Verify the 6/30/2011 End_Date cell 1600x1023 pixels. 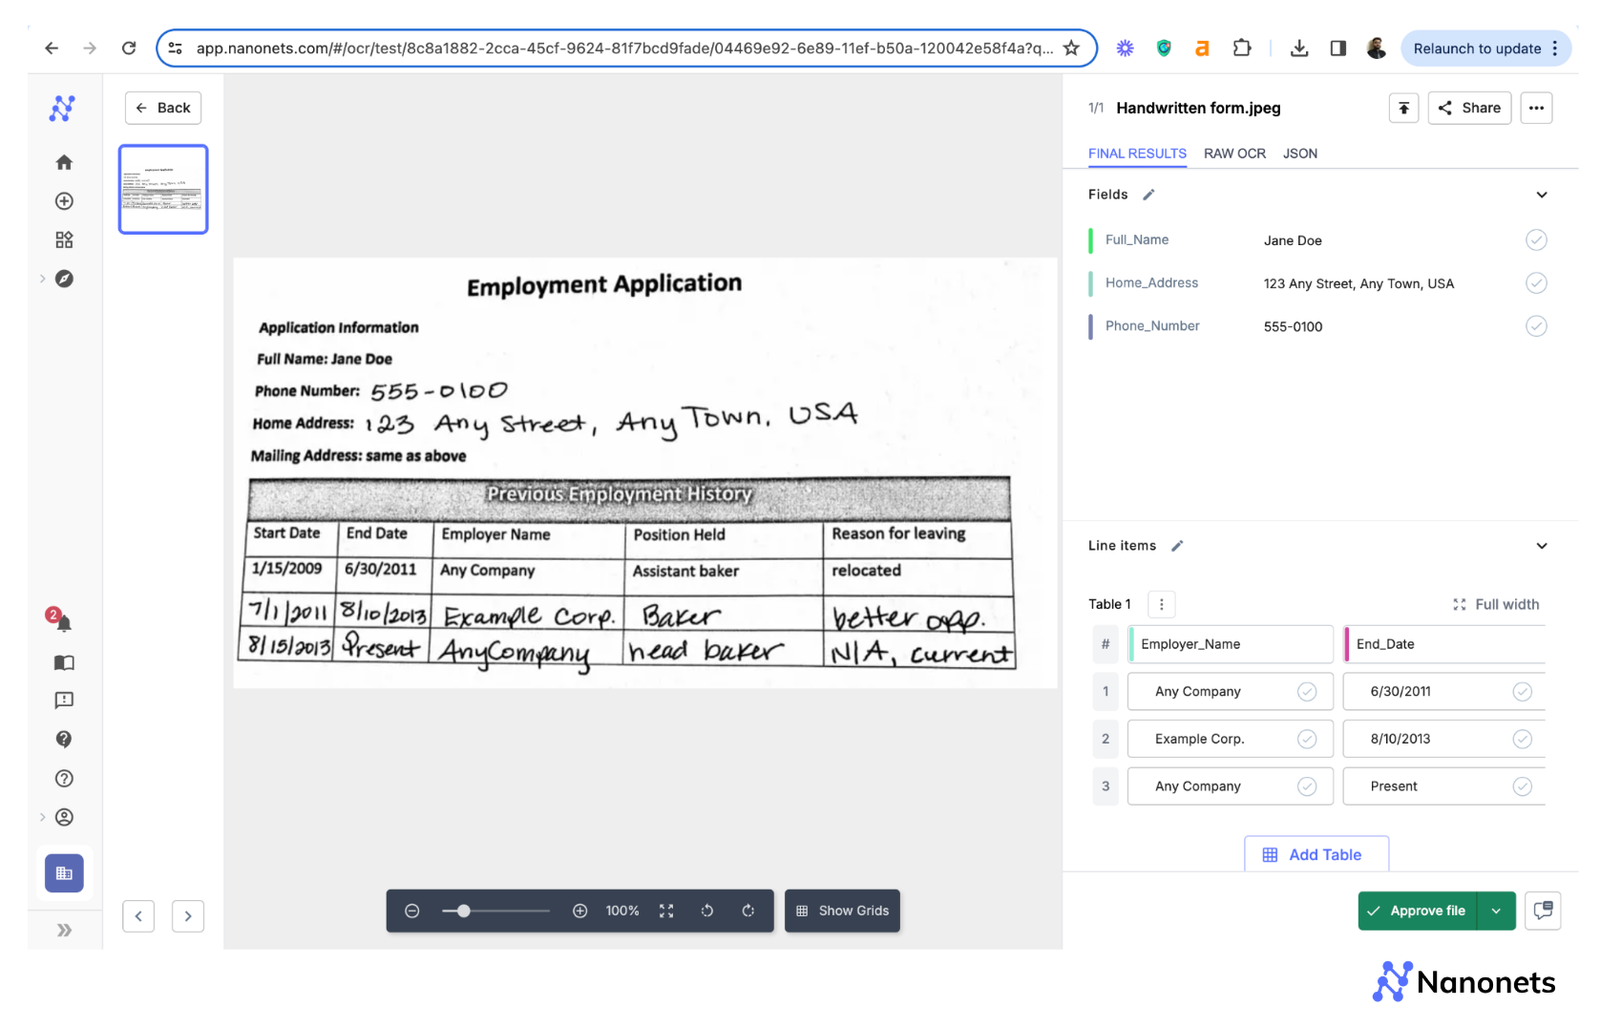[1522, 691]
